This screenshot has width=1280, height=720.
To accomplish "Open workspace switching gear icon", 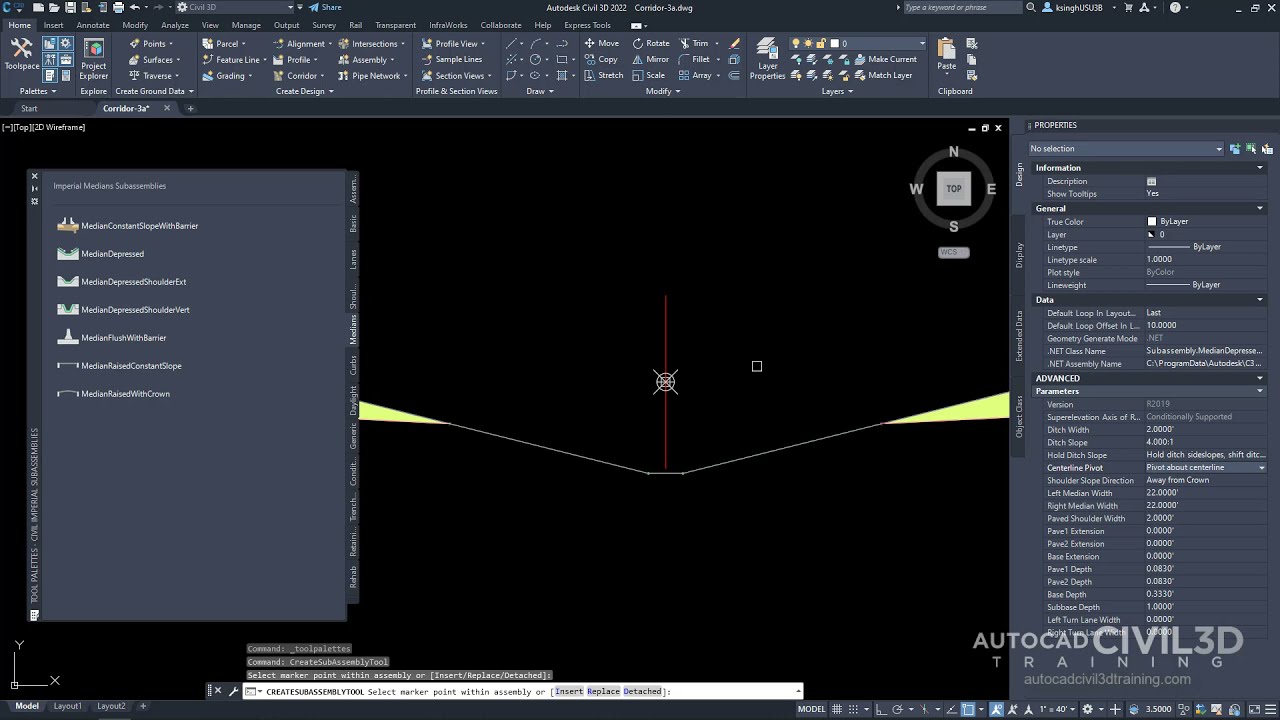I will point(1088,709).
